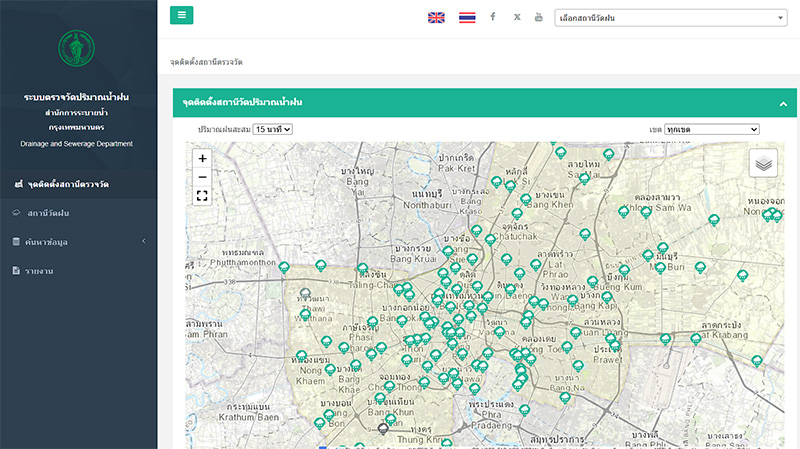Switch language to English via UK flag
This screenshot has width=800, height=449.
pyautogui.click(x=436, y=18)
